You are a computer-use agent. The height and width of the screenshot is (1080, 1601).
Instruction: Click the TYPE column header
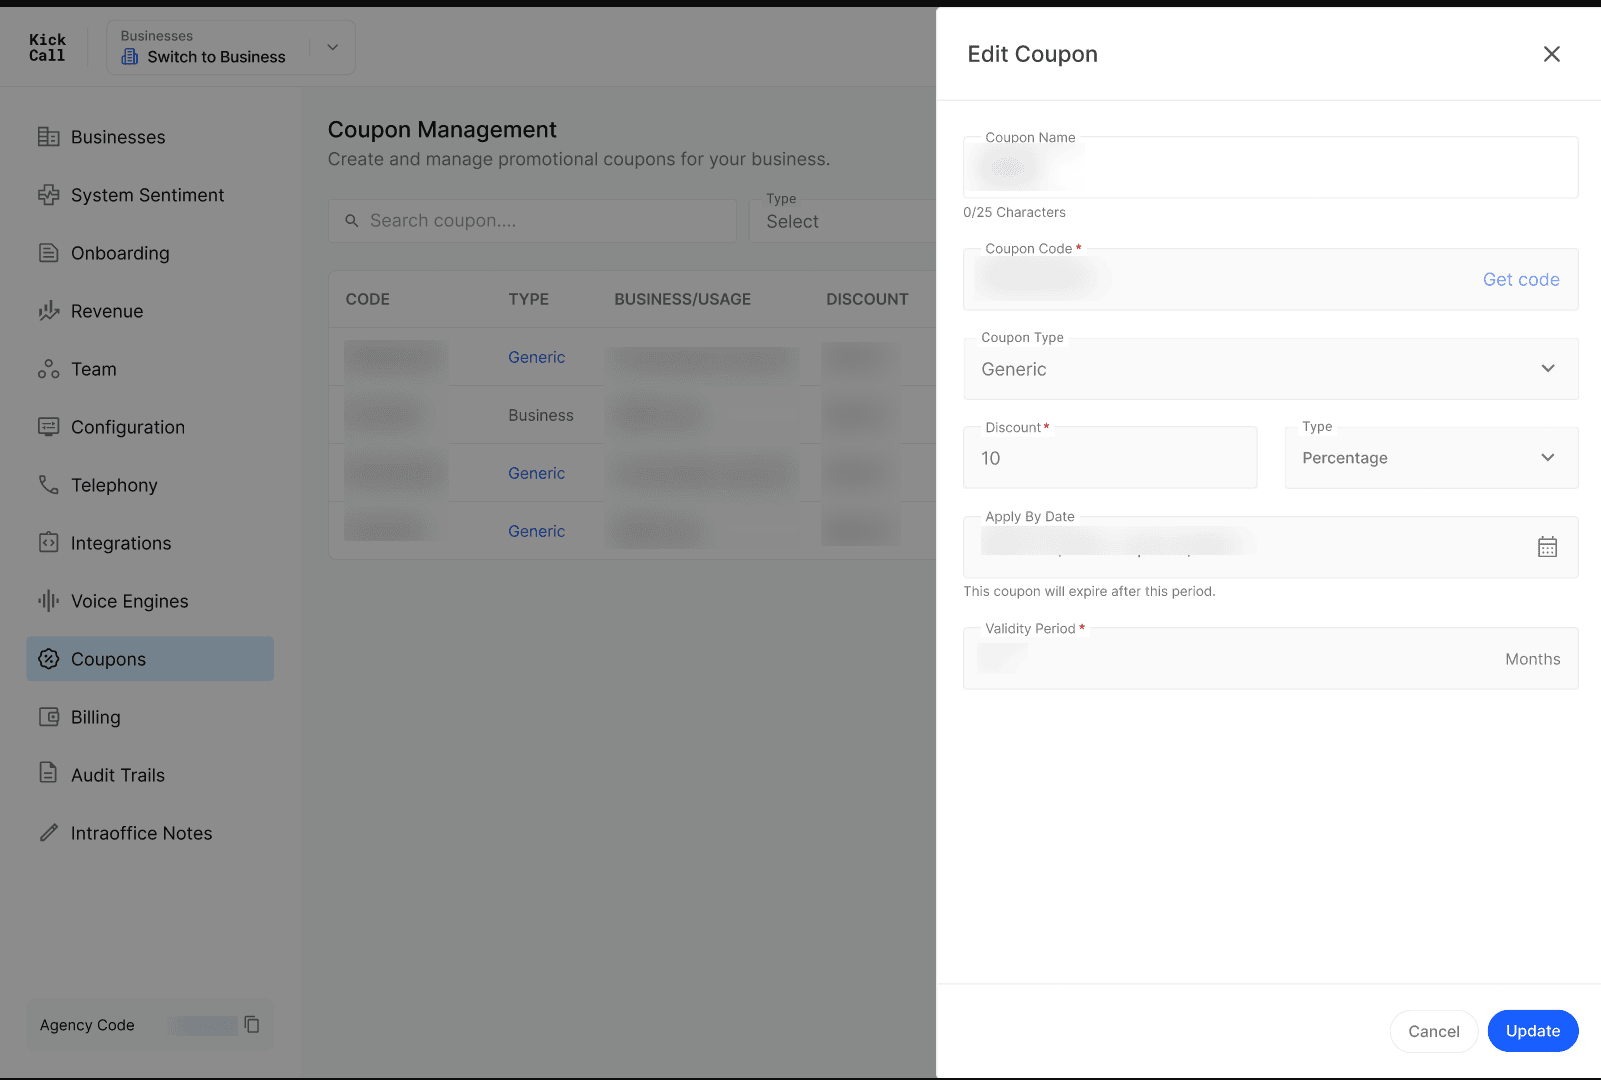(528, 299)
